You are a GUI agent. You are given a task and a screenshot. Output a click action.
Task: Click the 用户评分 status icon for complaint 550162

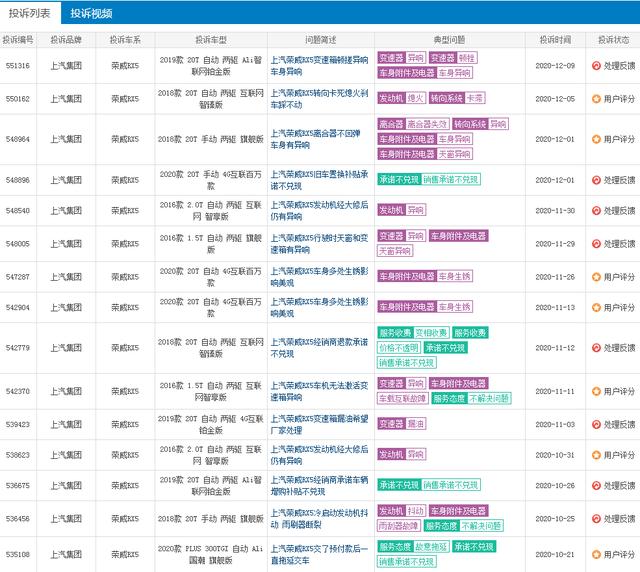(596, 99)
